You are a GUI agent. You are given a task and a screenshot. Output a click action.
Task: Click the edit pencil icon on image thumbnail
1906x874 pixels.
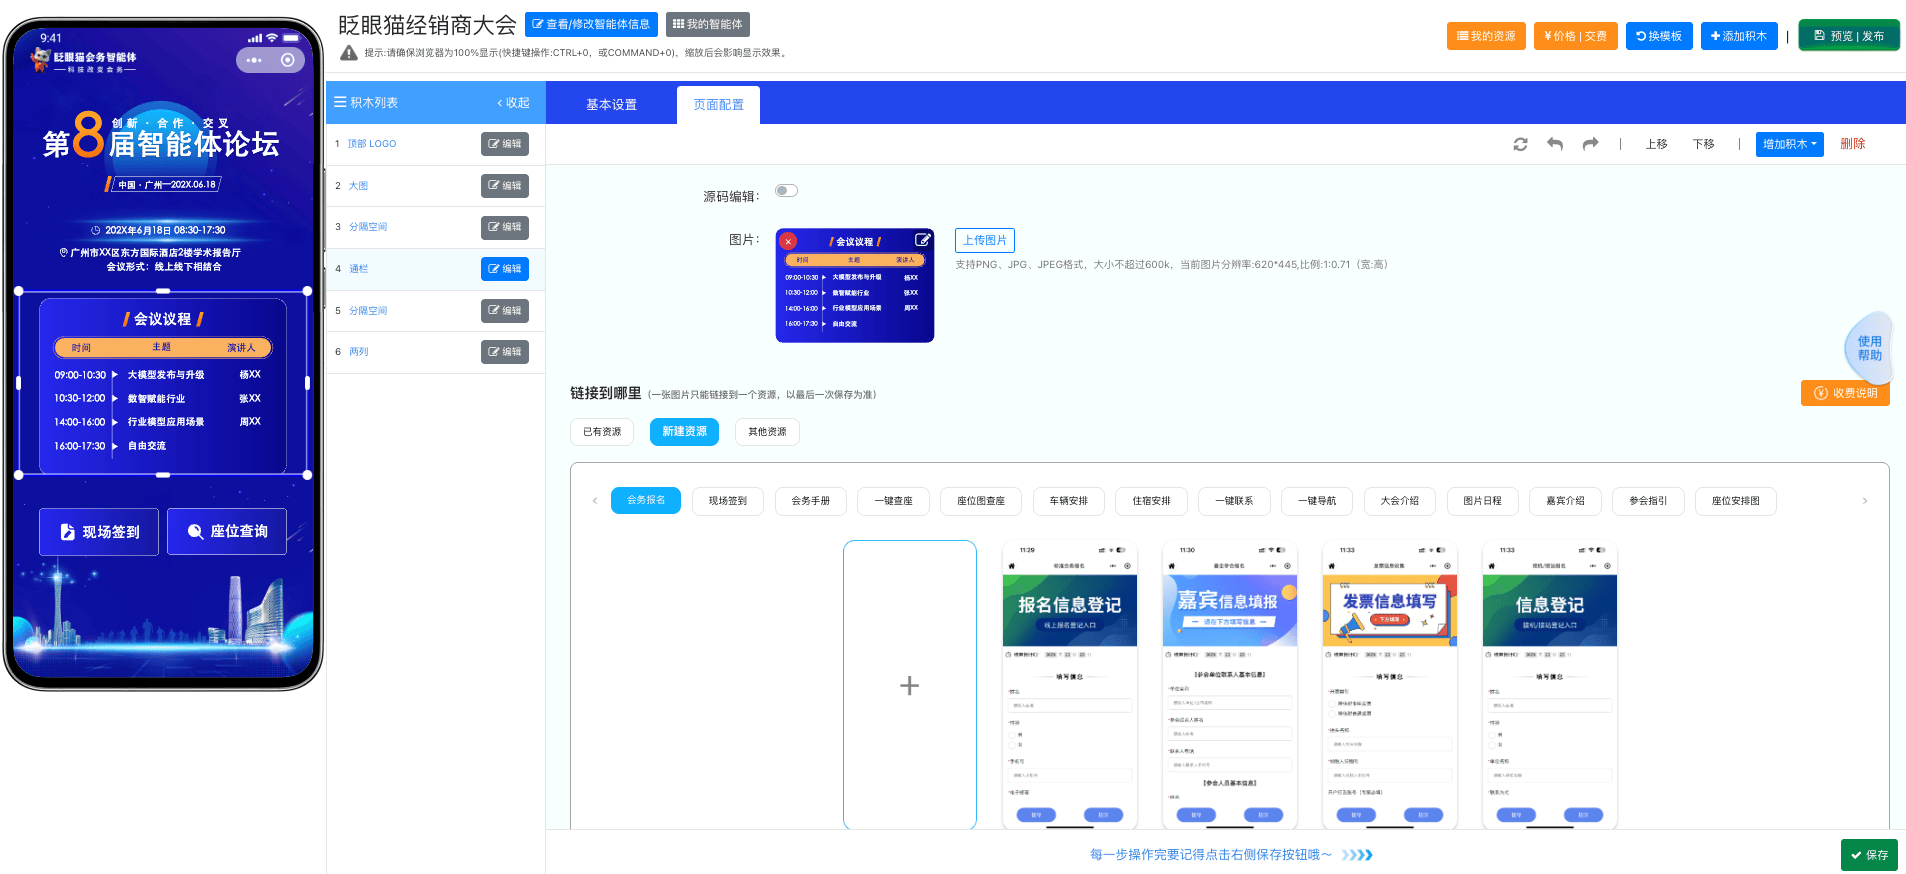coord(922,240)
